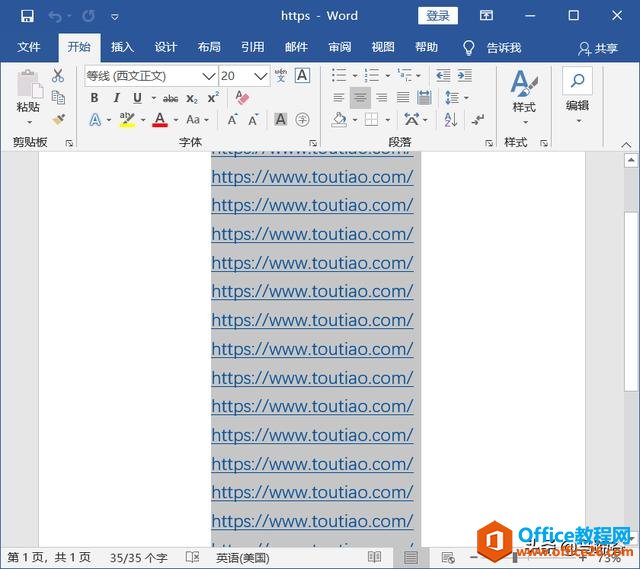Toggle Subscript x₂ formatting
The width and height of the screenshot is (640, 569).
pos(192,98)
